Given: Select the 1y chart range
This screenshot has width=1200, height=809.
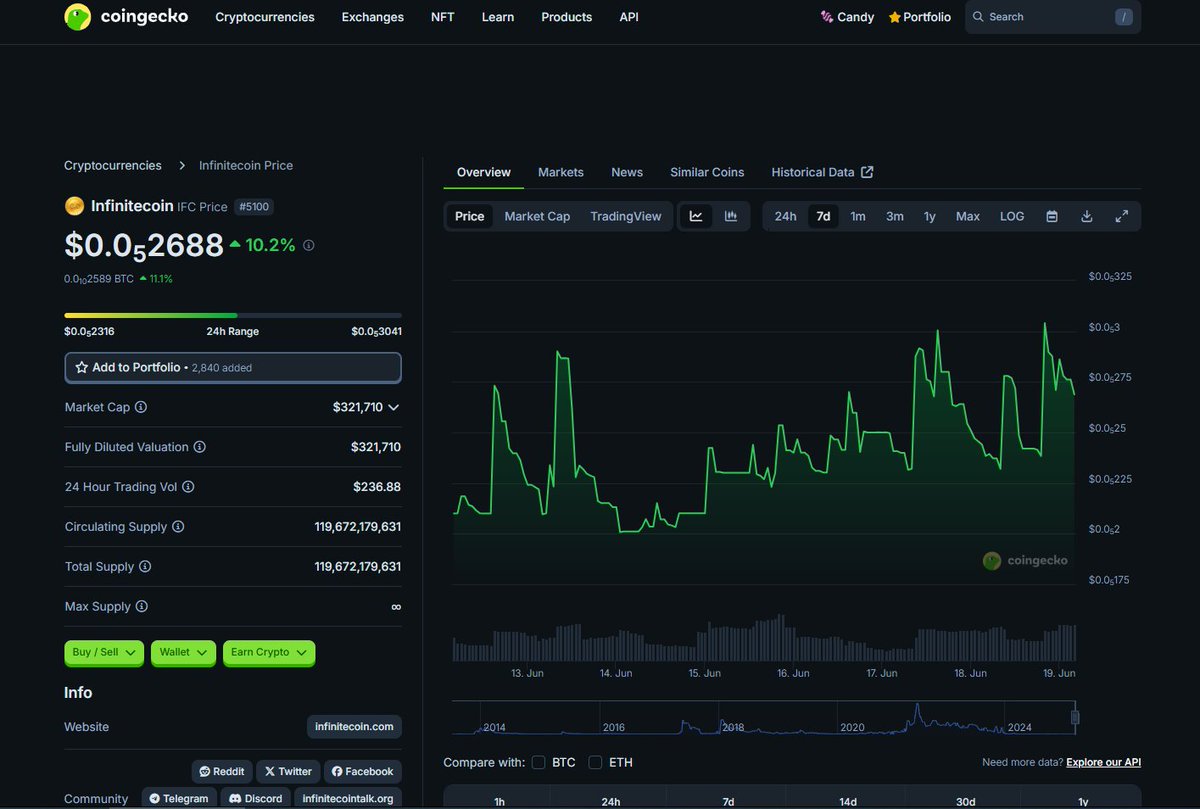Looking at the screenshot, I should 930,216.
